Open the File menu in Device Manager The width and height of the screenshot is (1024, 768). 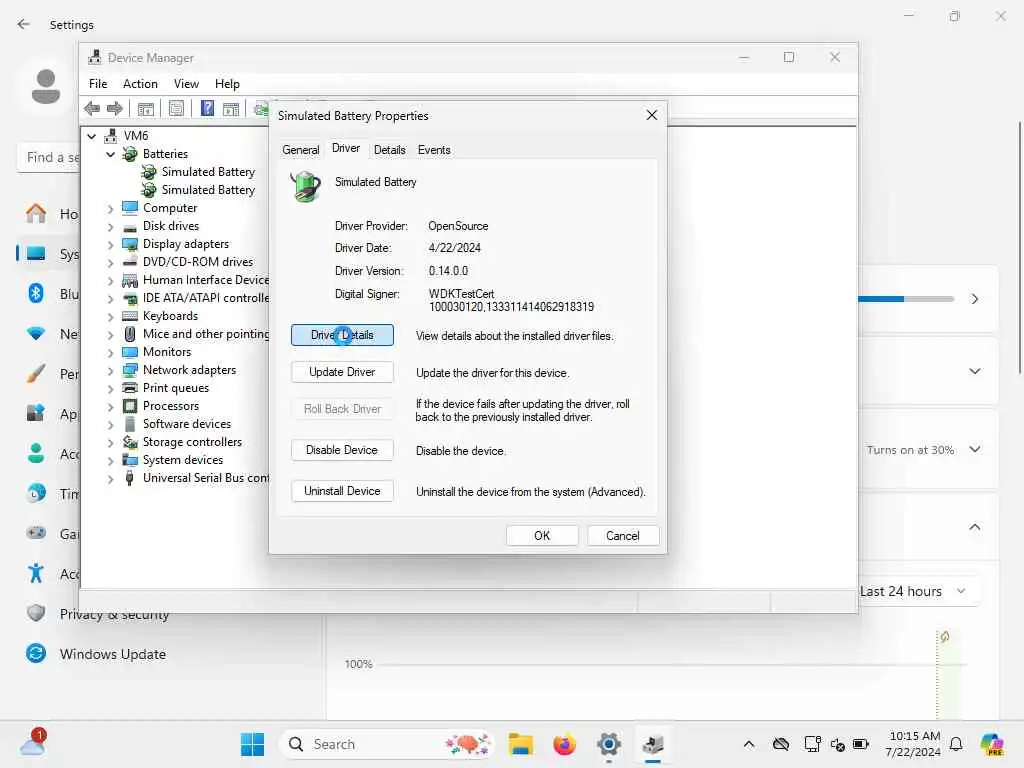coord(98,84)
